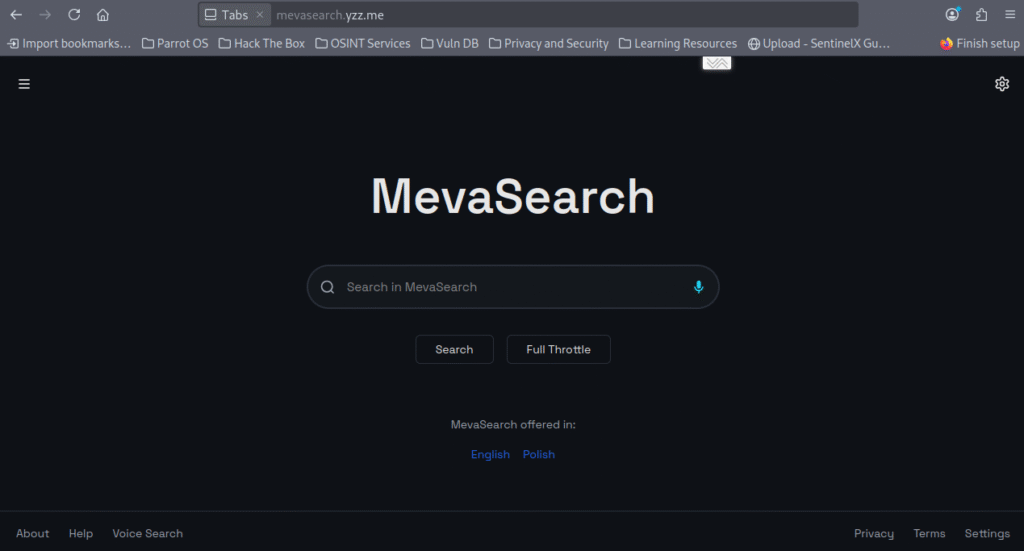Open the browser account profile icon
1024x551 pixels.
coord(952,15)
